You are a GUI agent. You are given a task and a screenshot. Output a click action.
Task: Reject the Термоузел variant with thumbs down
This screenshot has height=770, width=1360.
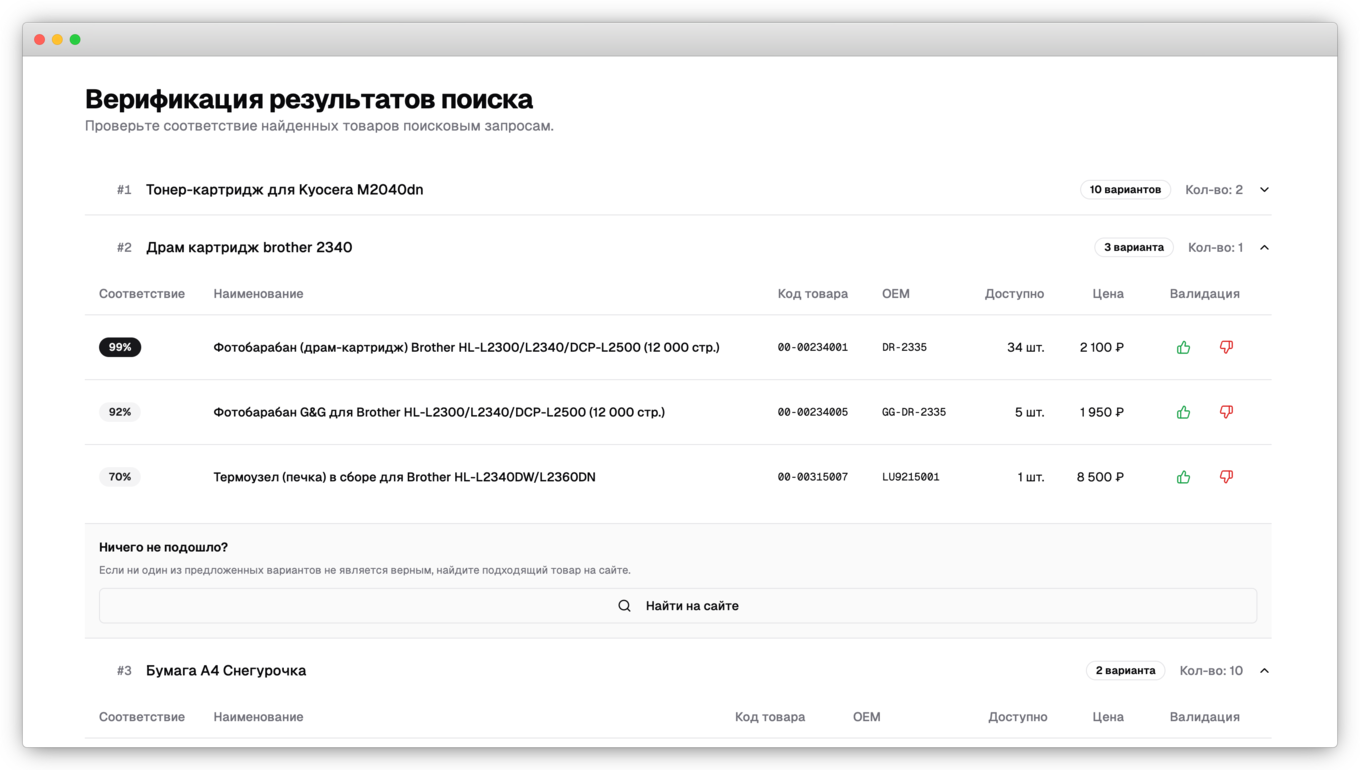pyautogui.click(x=1226, y=477)
